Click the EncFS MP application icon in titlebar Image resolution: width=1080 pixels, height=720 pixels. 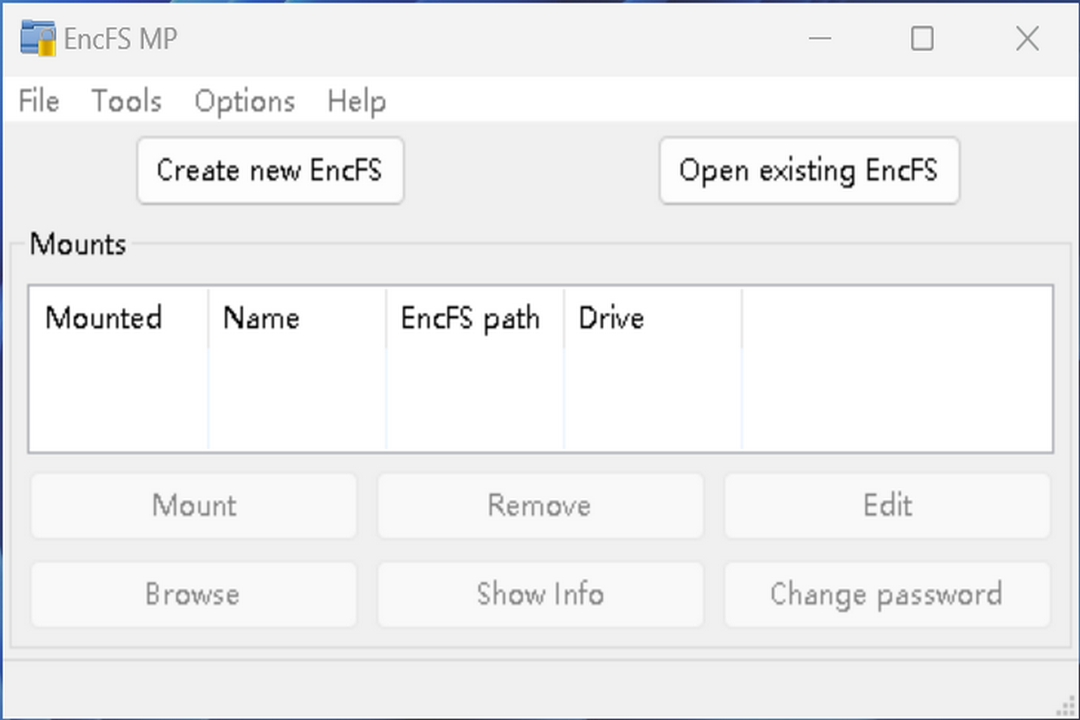(x=37, y=38)
